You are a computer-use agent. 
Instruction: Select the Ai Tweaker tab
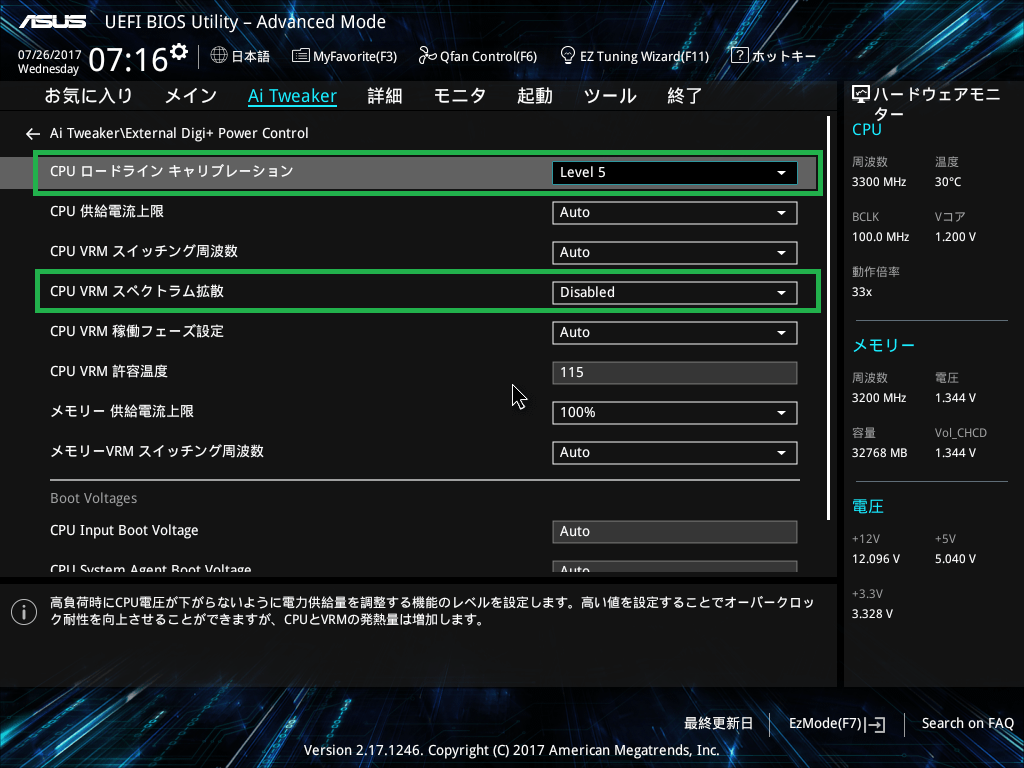click(x=293, y=96)
